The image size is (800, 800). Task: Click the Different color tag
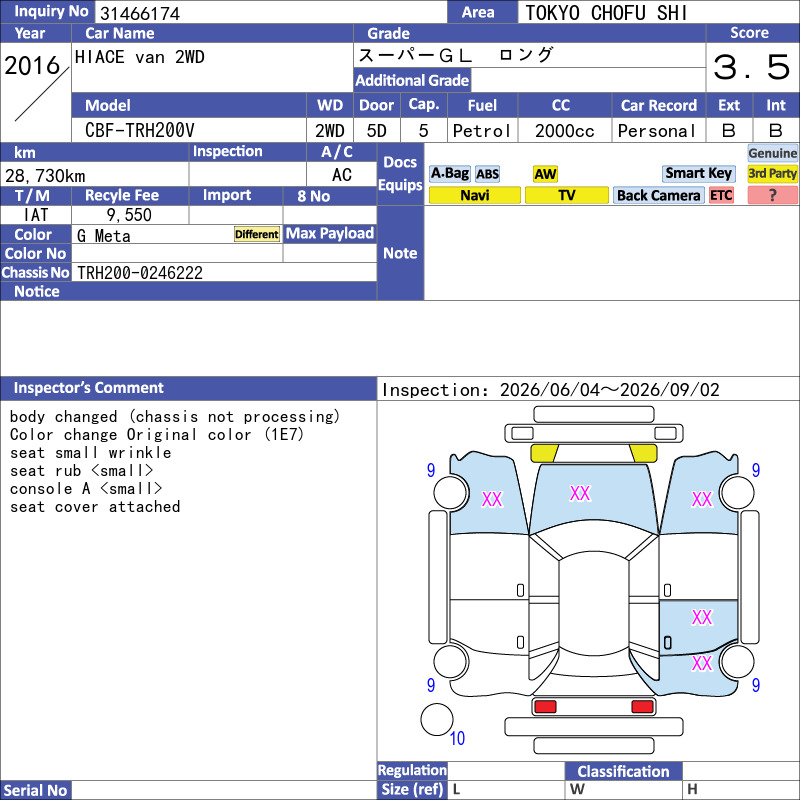click(257, 234)
